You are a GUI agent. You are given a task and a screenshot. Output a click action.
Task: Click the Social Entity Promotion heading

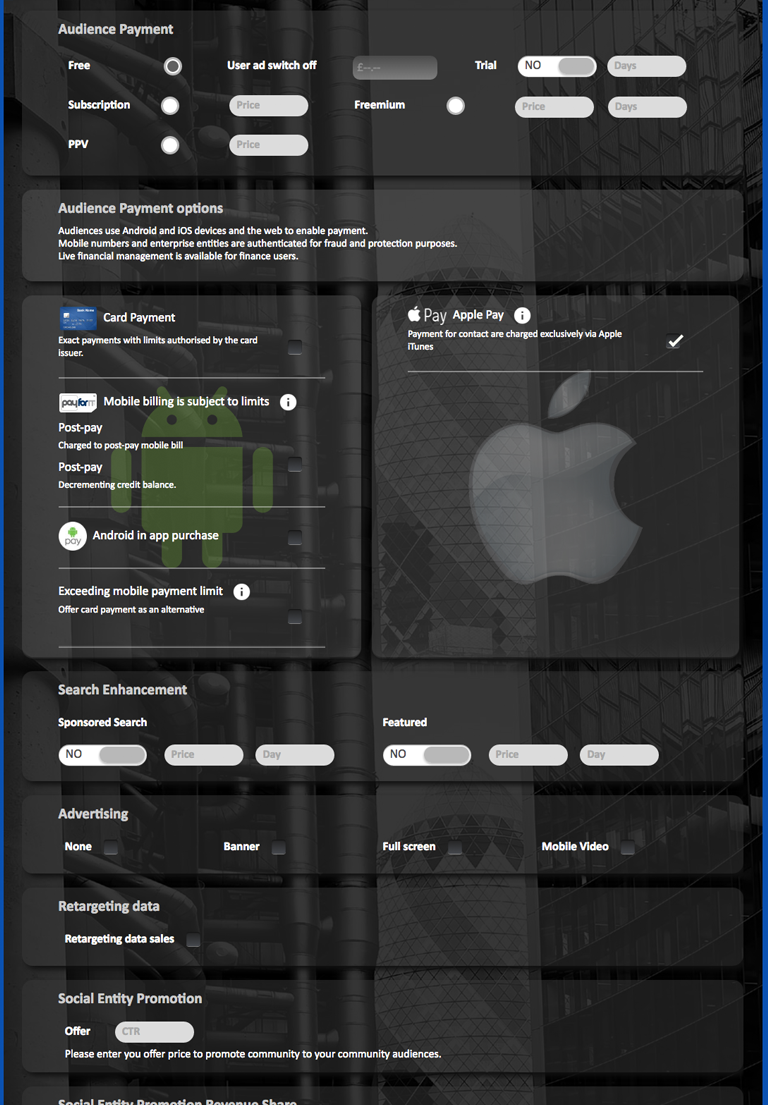coord(130,999)
